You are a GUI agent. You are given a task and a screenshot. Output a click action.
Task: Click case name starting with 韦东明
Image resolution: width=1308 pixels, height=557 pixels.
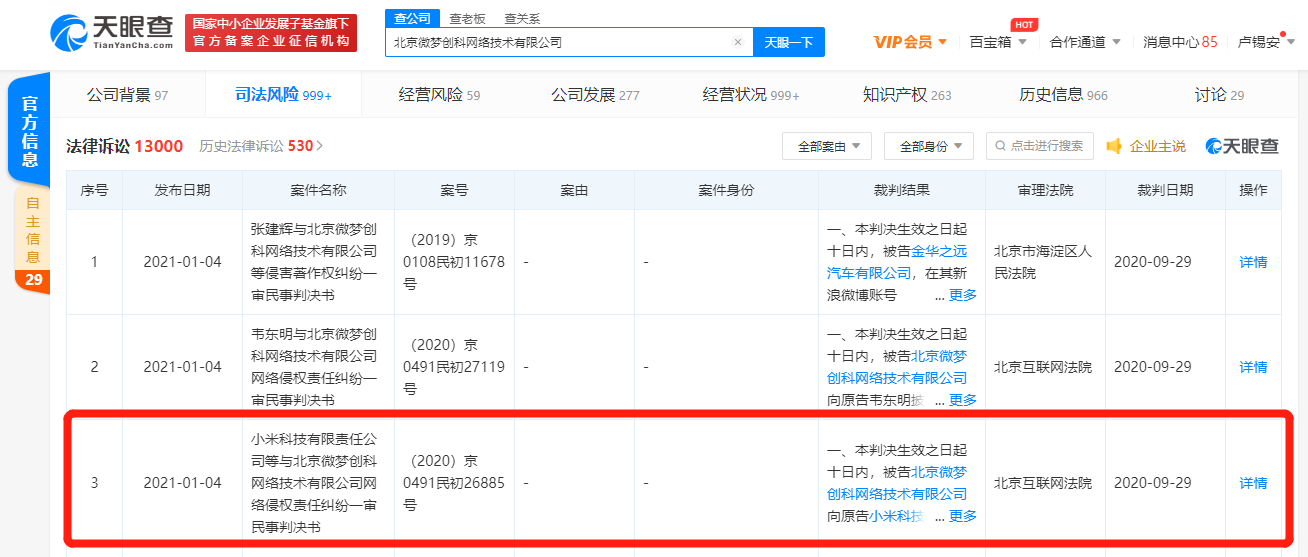coord(313,367)
